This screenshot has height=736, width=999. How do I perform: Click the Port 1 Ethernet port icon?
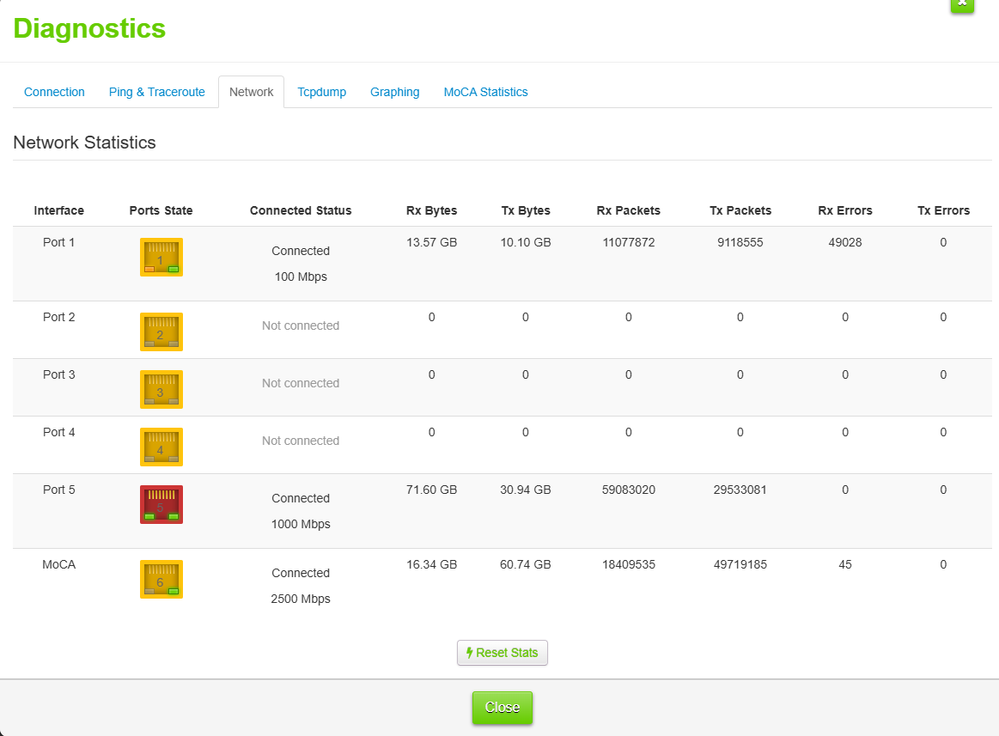[x=161, y=258]
